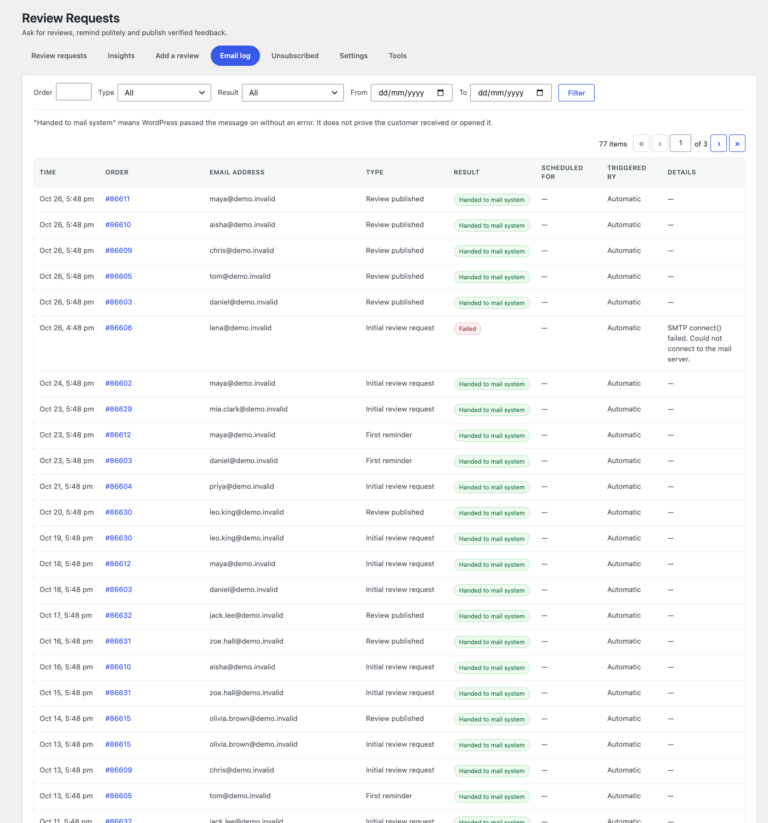Image resolution: width=768 pixels, height=823 pixels.
Task: Go to the Unsubscribed tab
Action: 295,56
